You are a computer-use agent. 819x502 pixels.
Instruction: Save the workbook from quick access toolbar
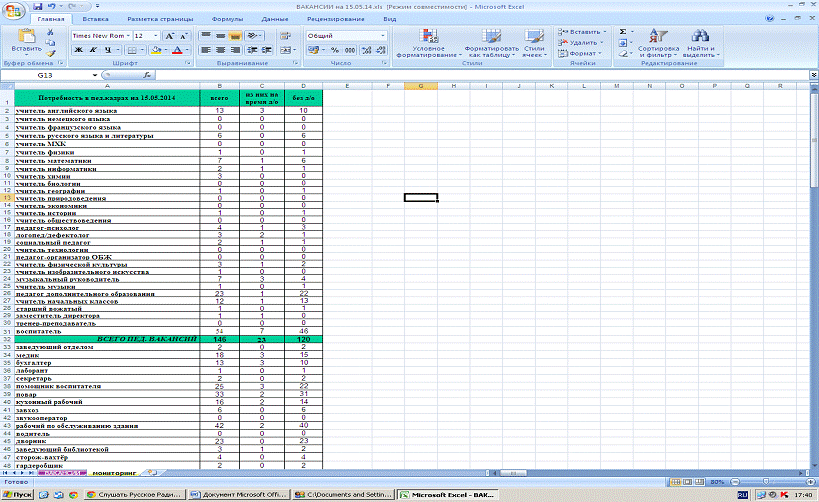[38, 5]
